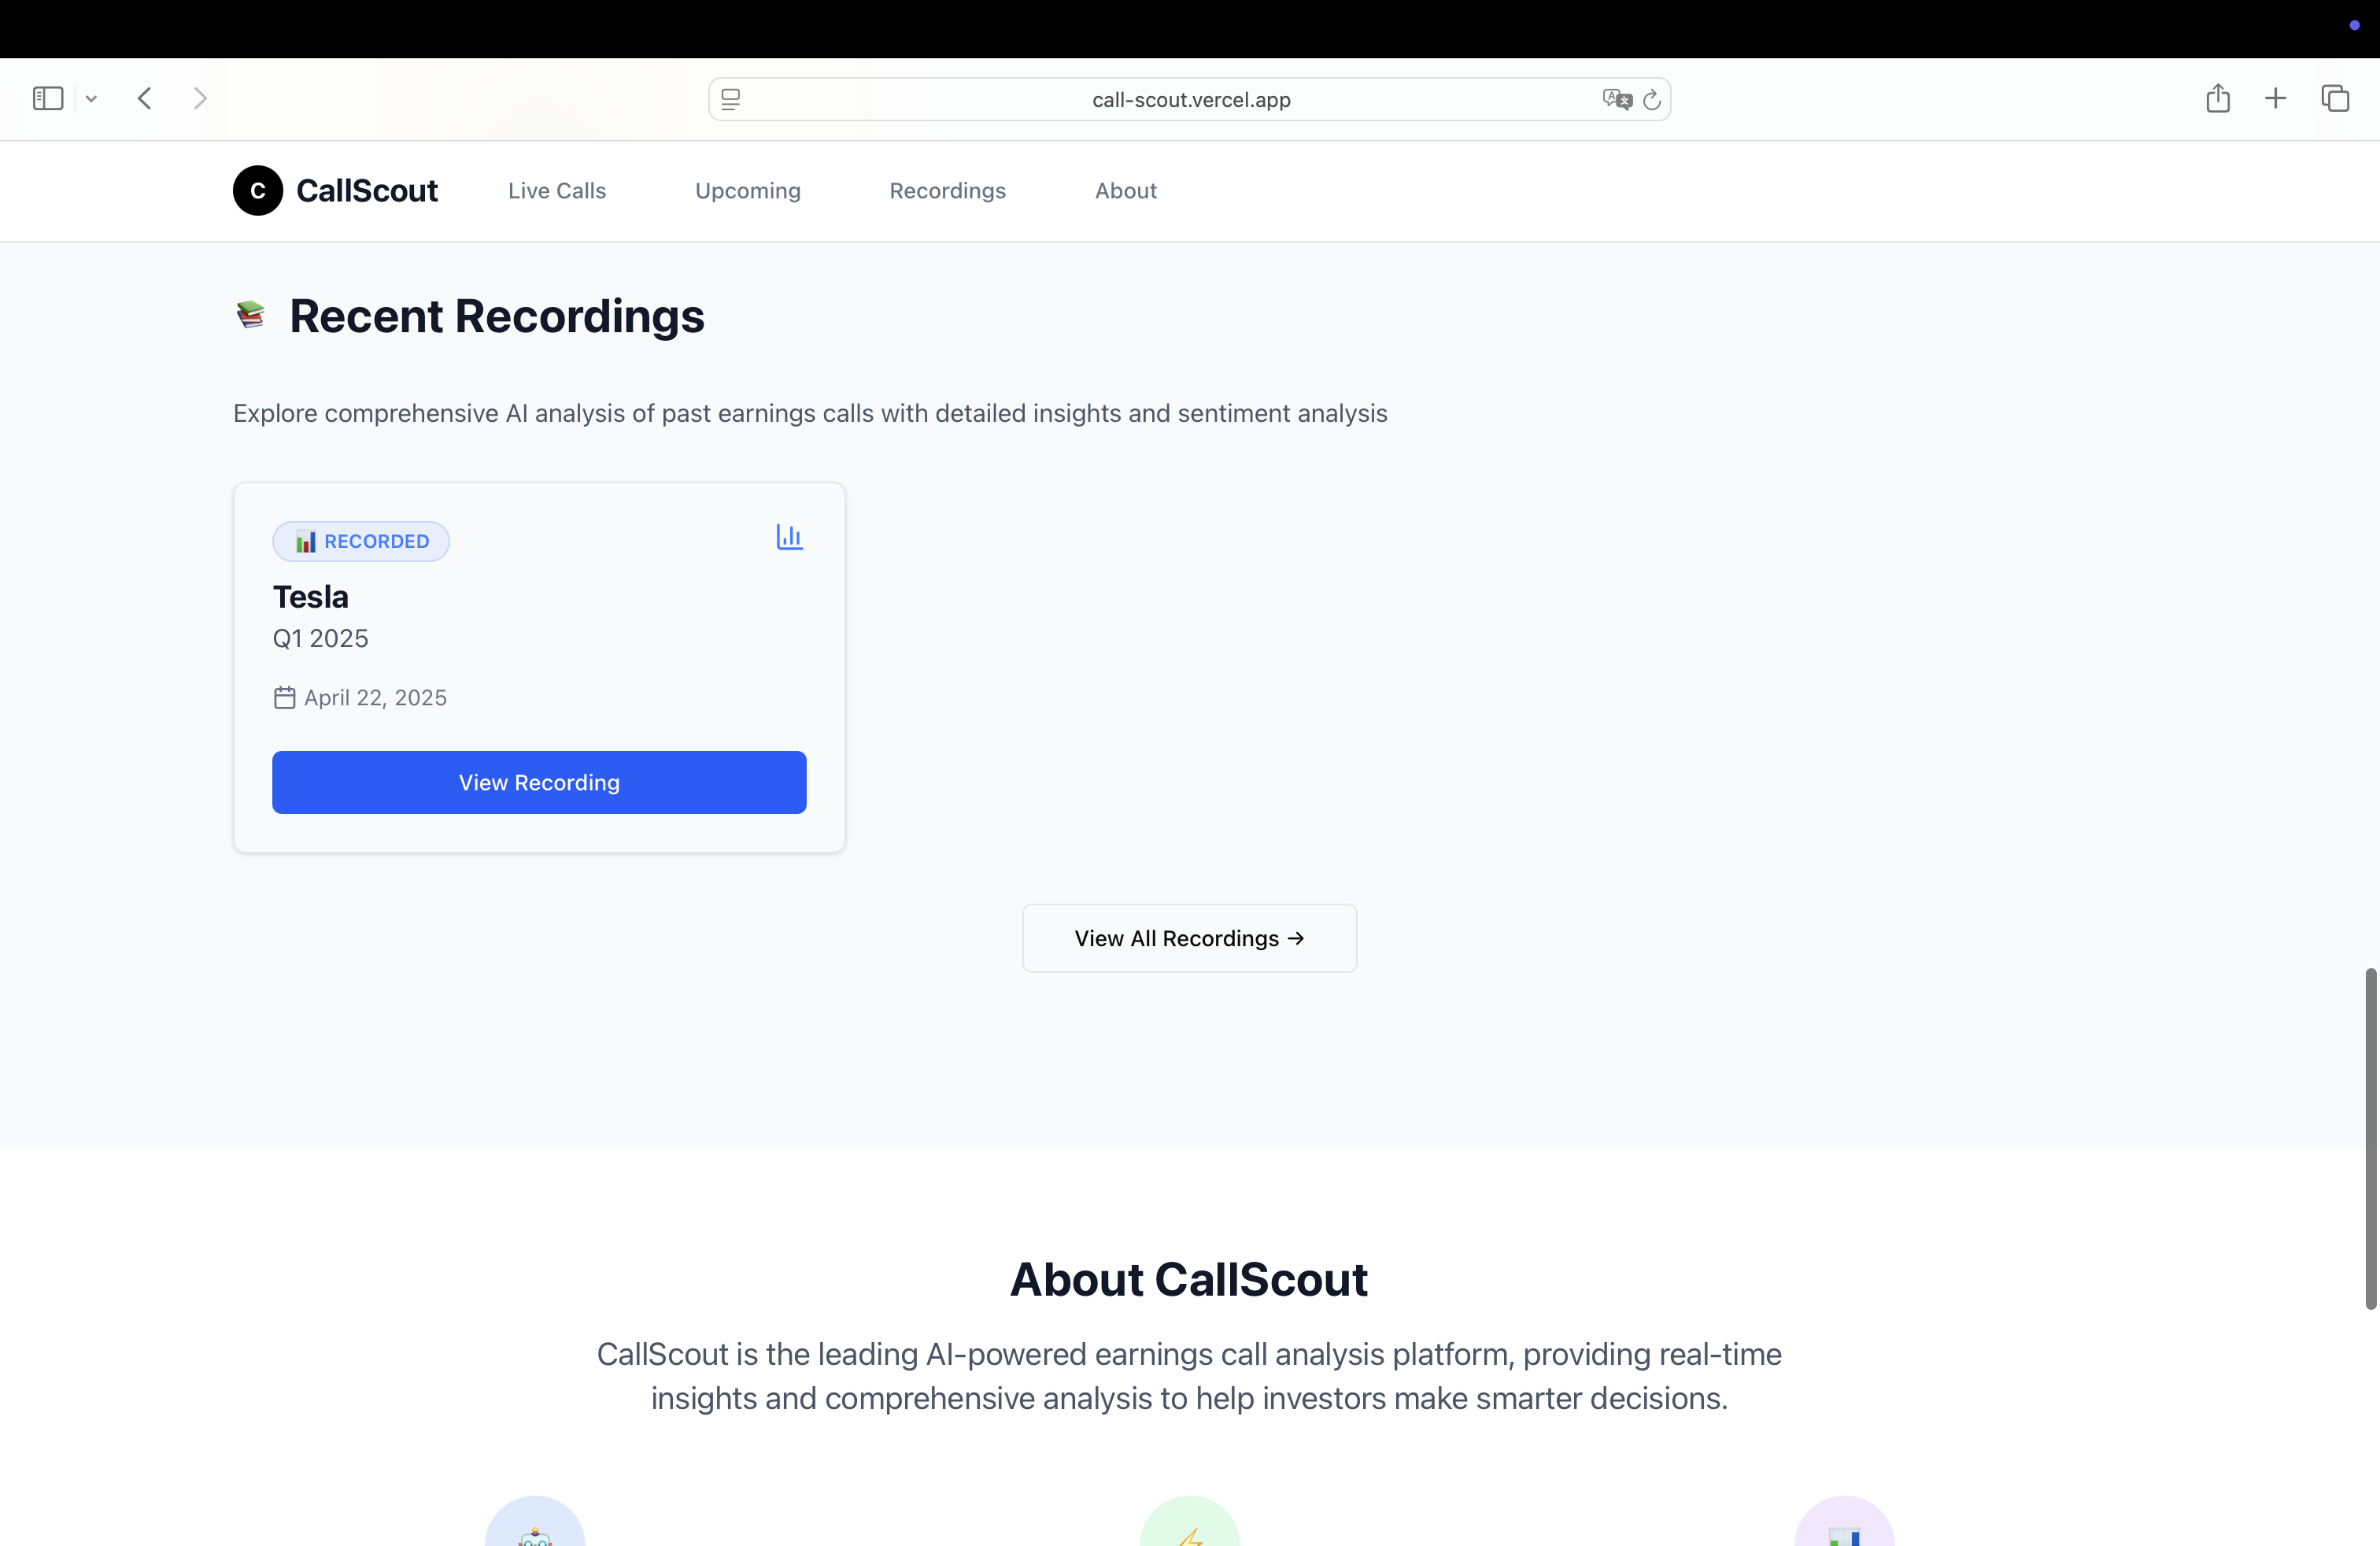Expand the sidebar dropdown chevron

click(x=91, y=98)
